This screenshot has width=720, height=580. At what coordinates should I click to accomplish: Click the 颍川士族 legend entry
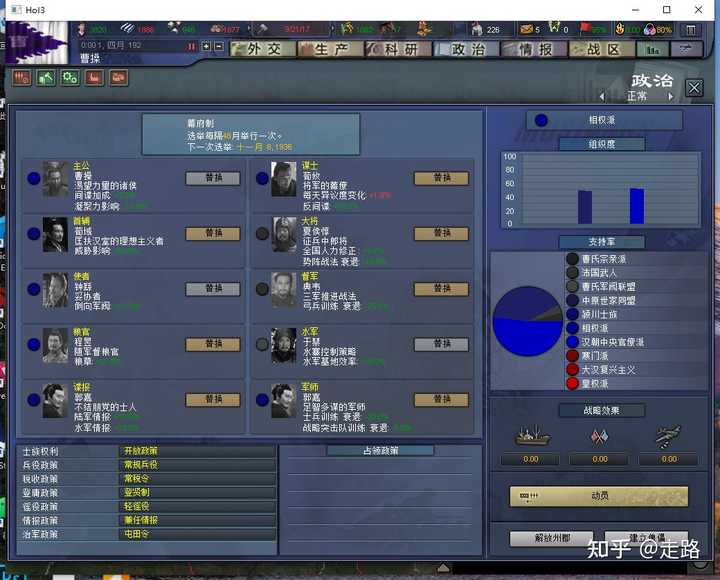[x=599, y=315]
